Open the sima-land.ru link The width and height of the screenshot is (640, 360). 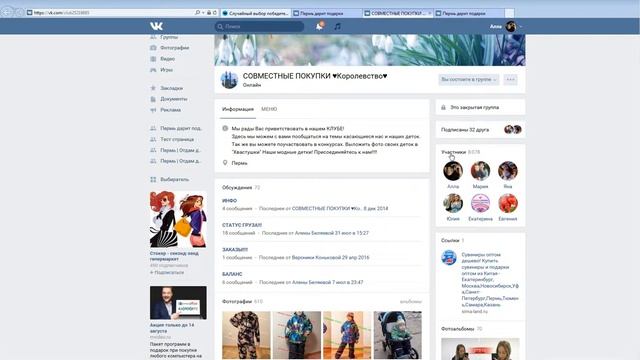(x=474, y=311)
